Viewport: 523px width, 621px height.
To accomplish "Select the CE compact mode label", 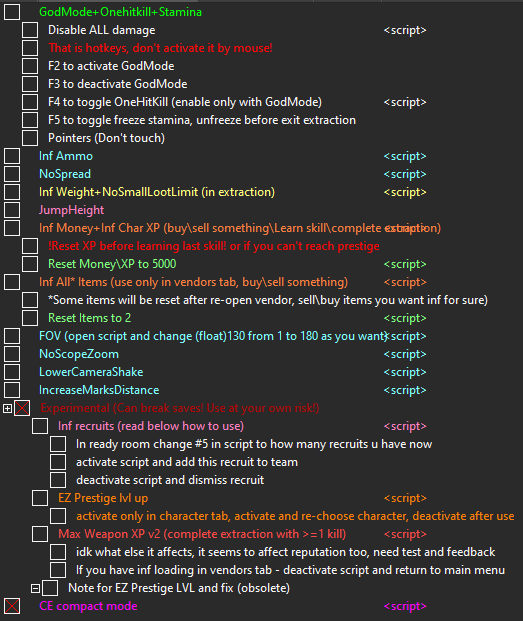I will [x=88, y=606].
